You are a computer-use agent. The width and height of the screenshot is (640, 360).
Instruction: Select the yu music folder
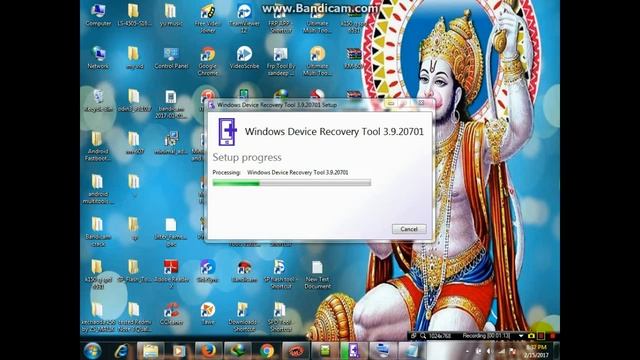(x=171, y=16)
